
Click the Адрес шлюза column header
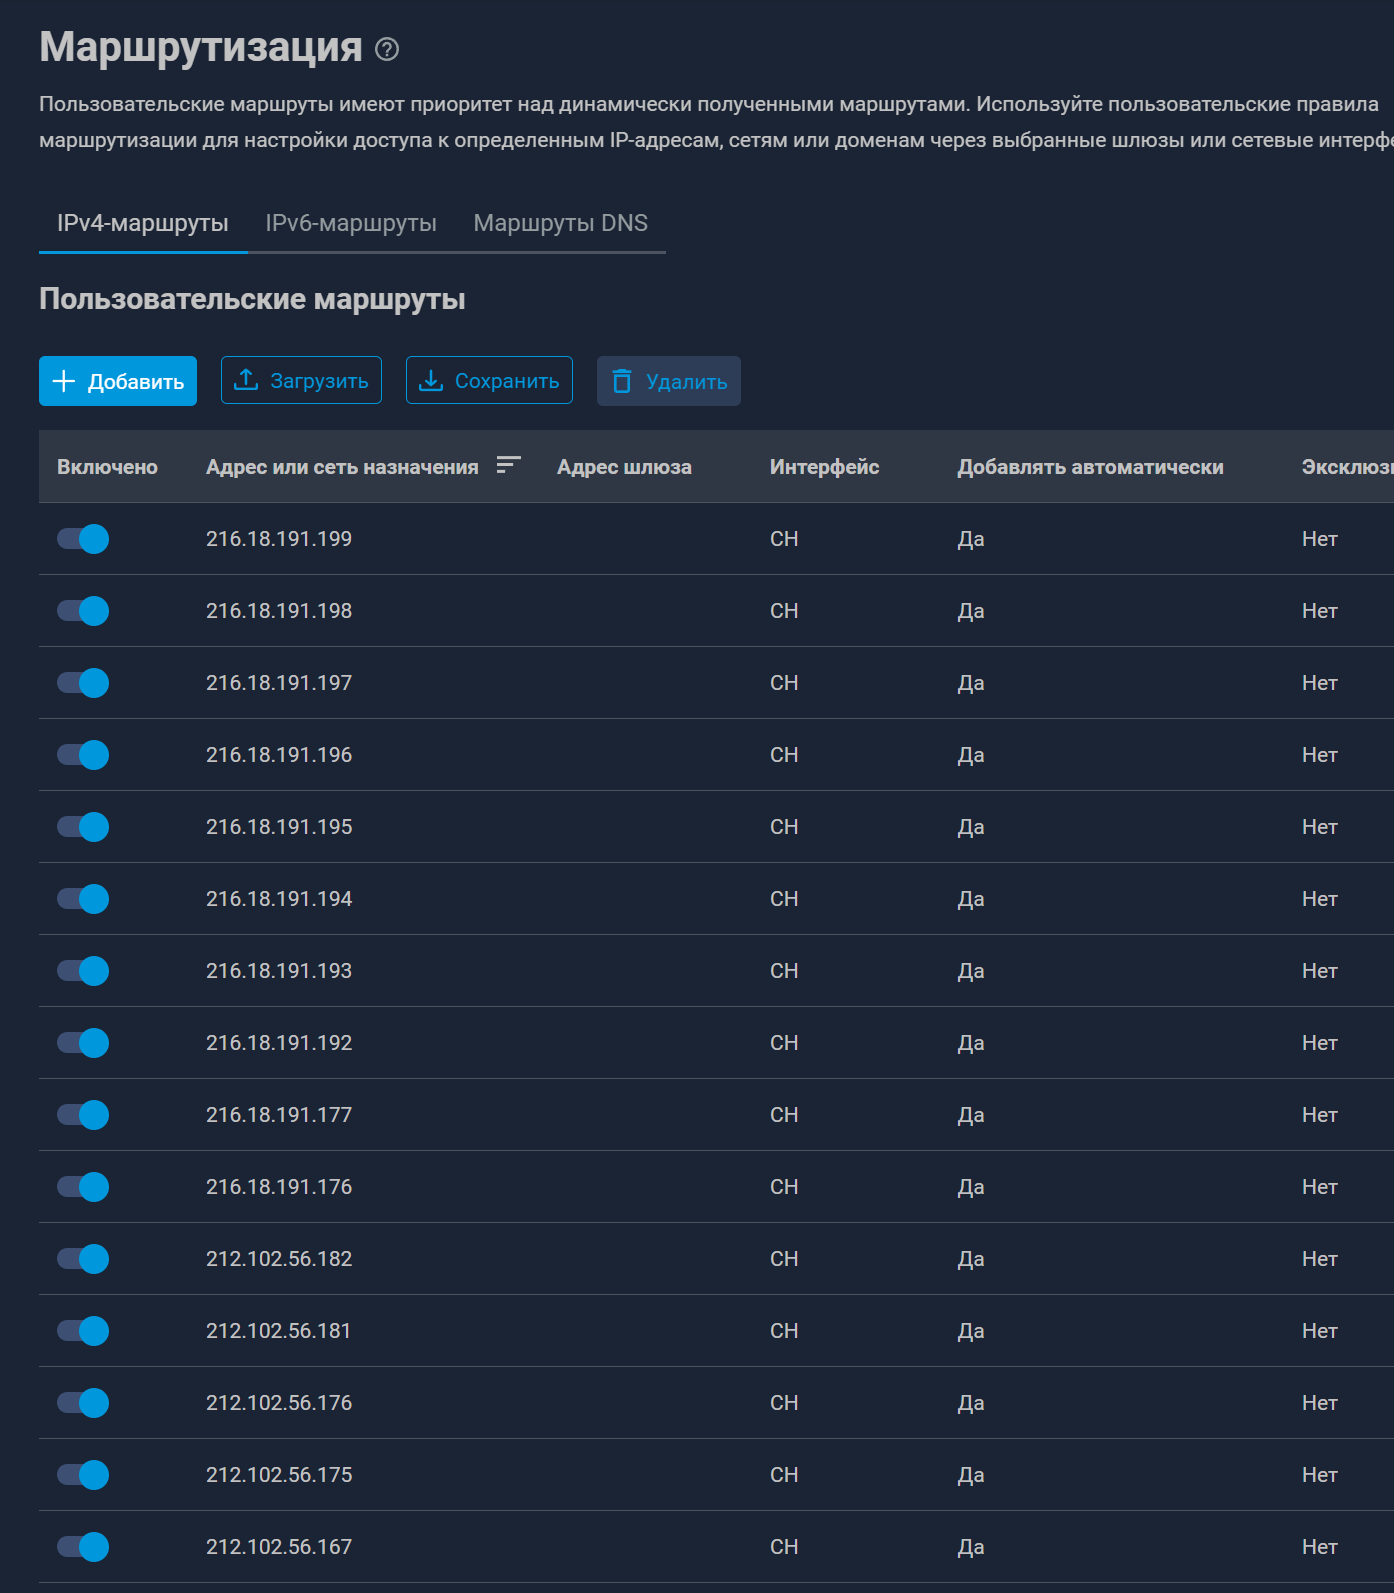pyautogui.click(x=624, y=467)
